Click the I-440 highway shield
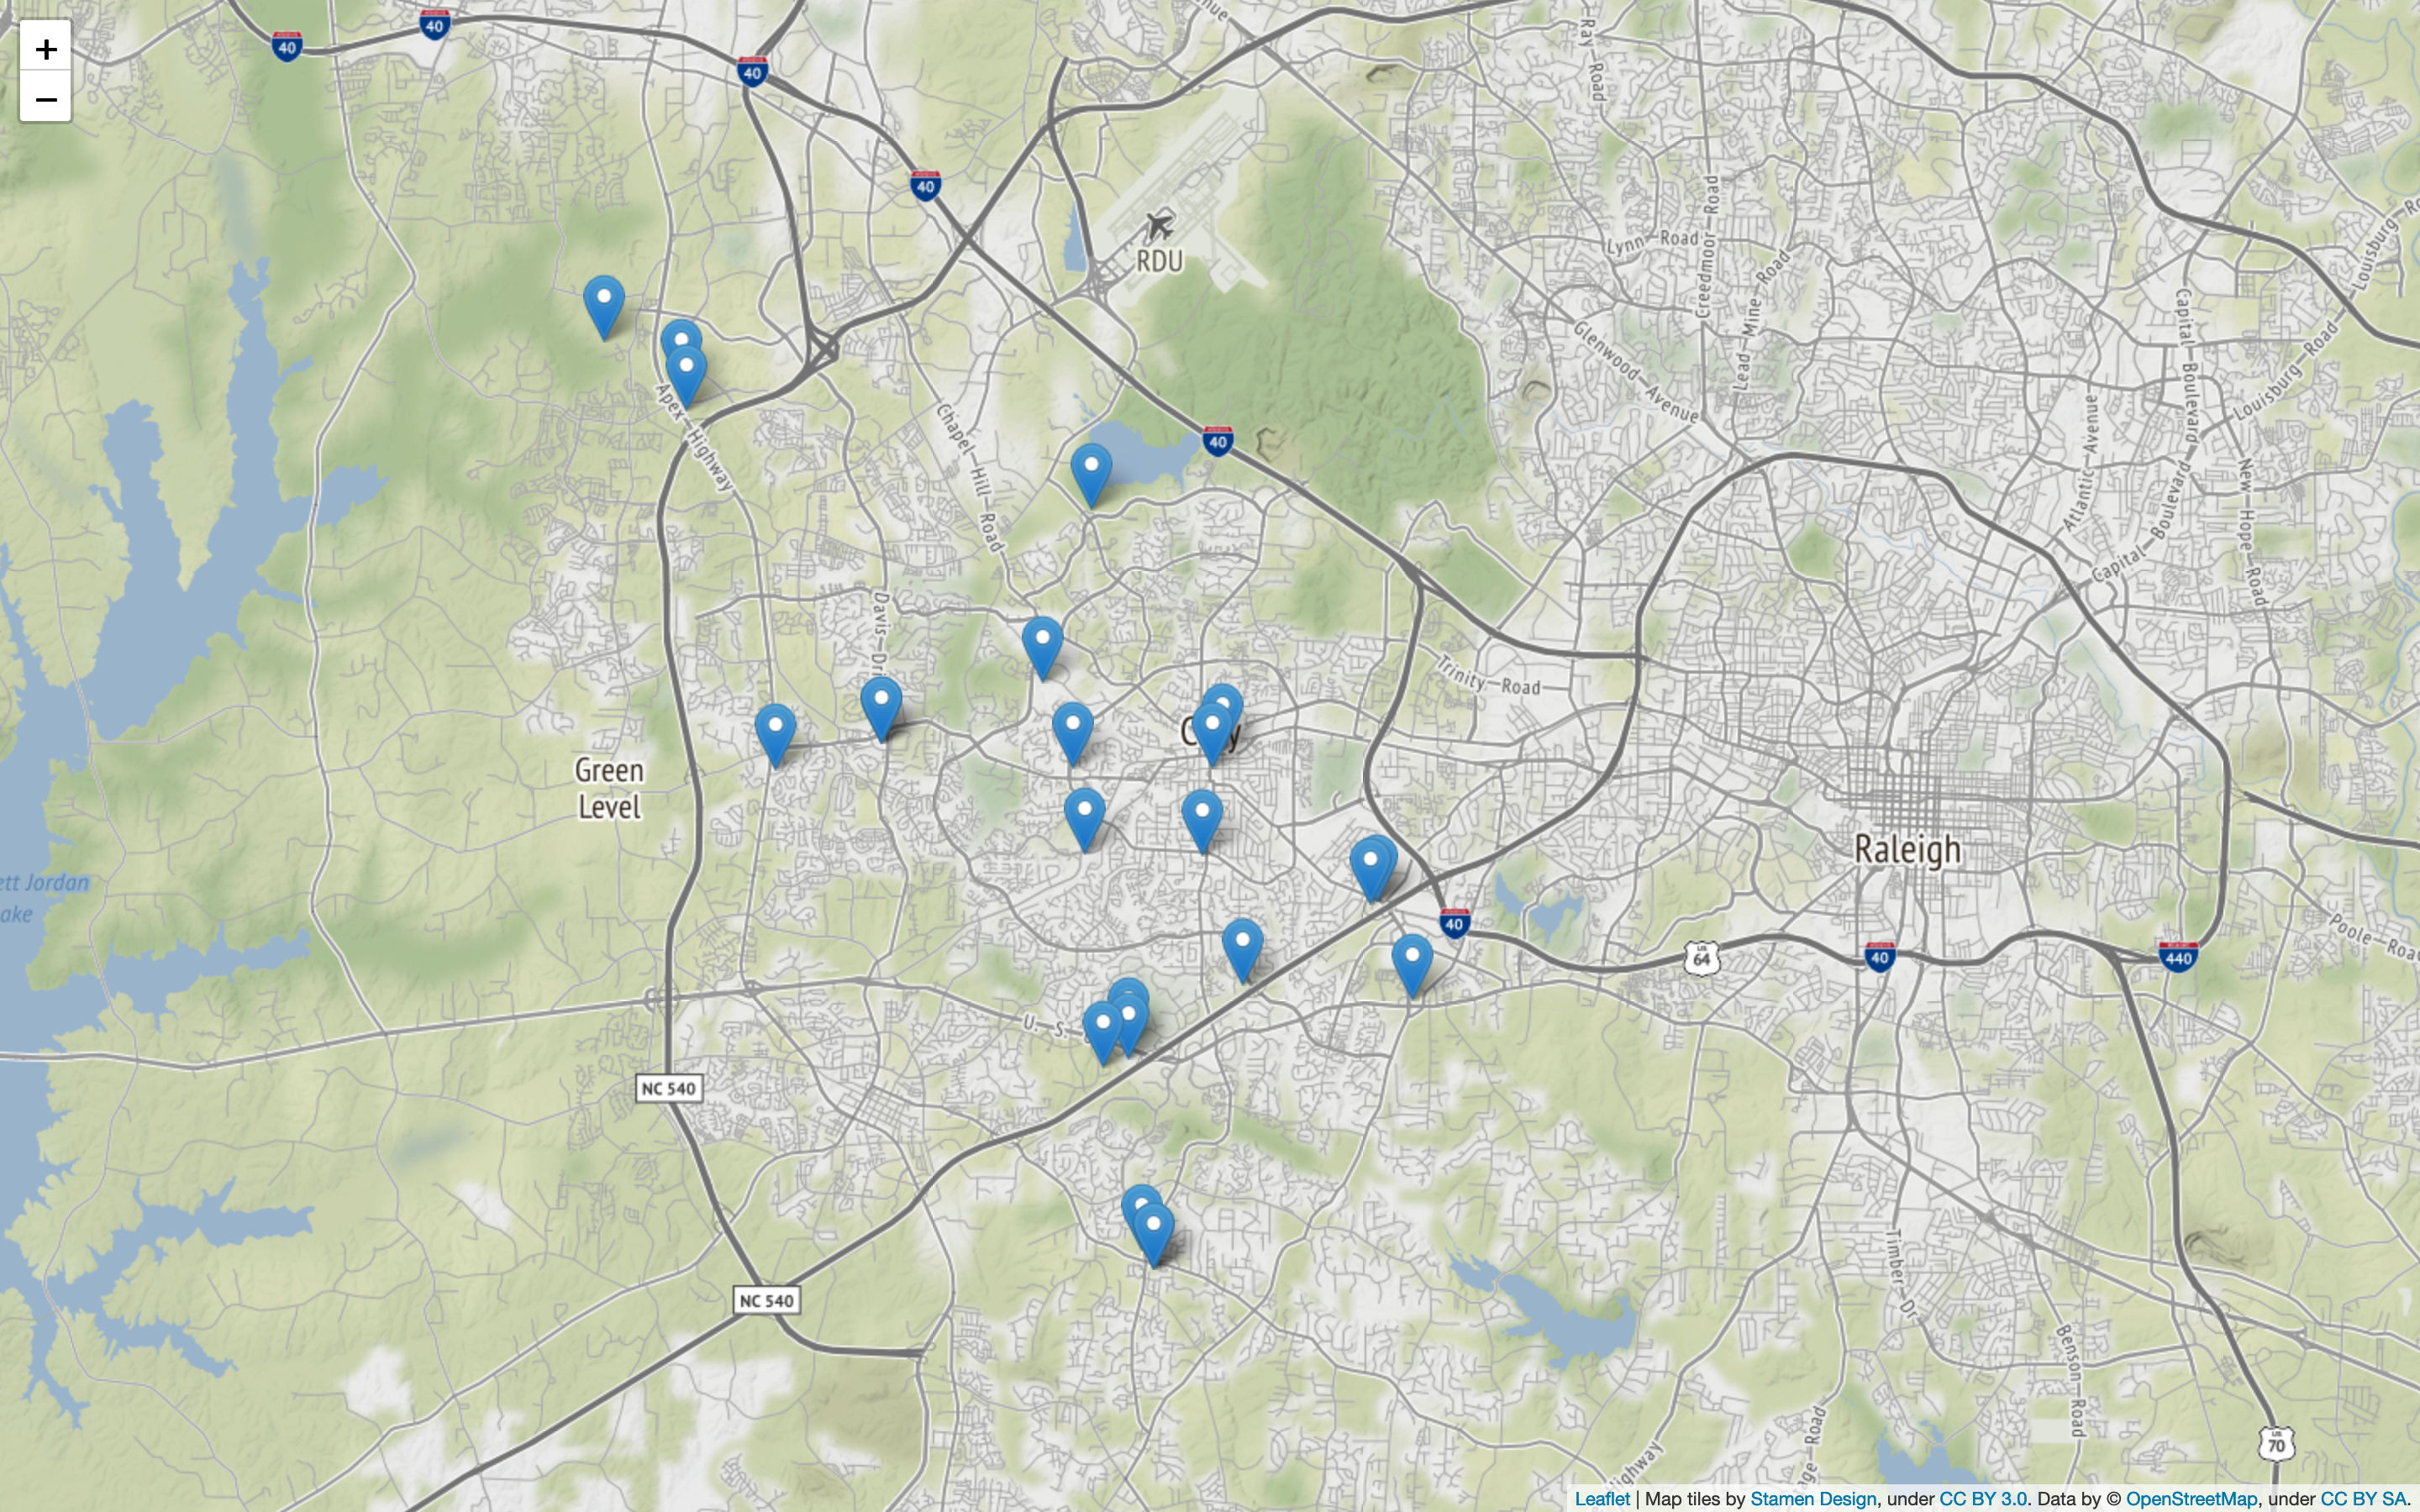Viewport: 2420px width, 1512px height. (2178, 956)
